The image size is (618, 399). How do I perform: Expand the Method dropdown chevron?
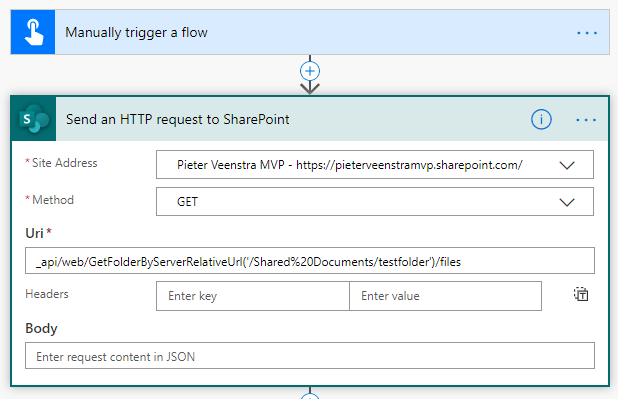(x=567, y=202)
